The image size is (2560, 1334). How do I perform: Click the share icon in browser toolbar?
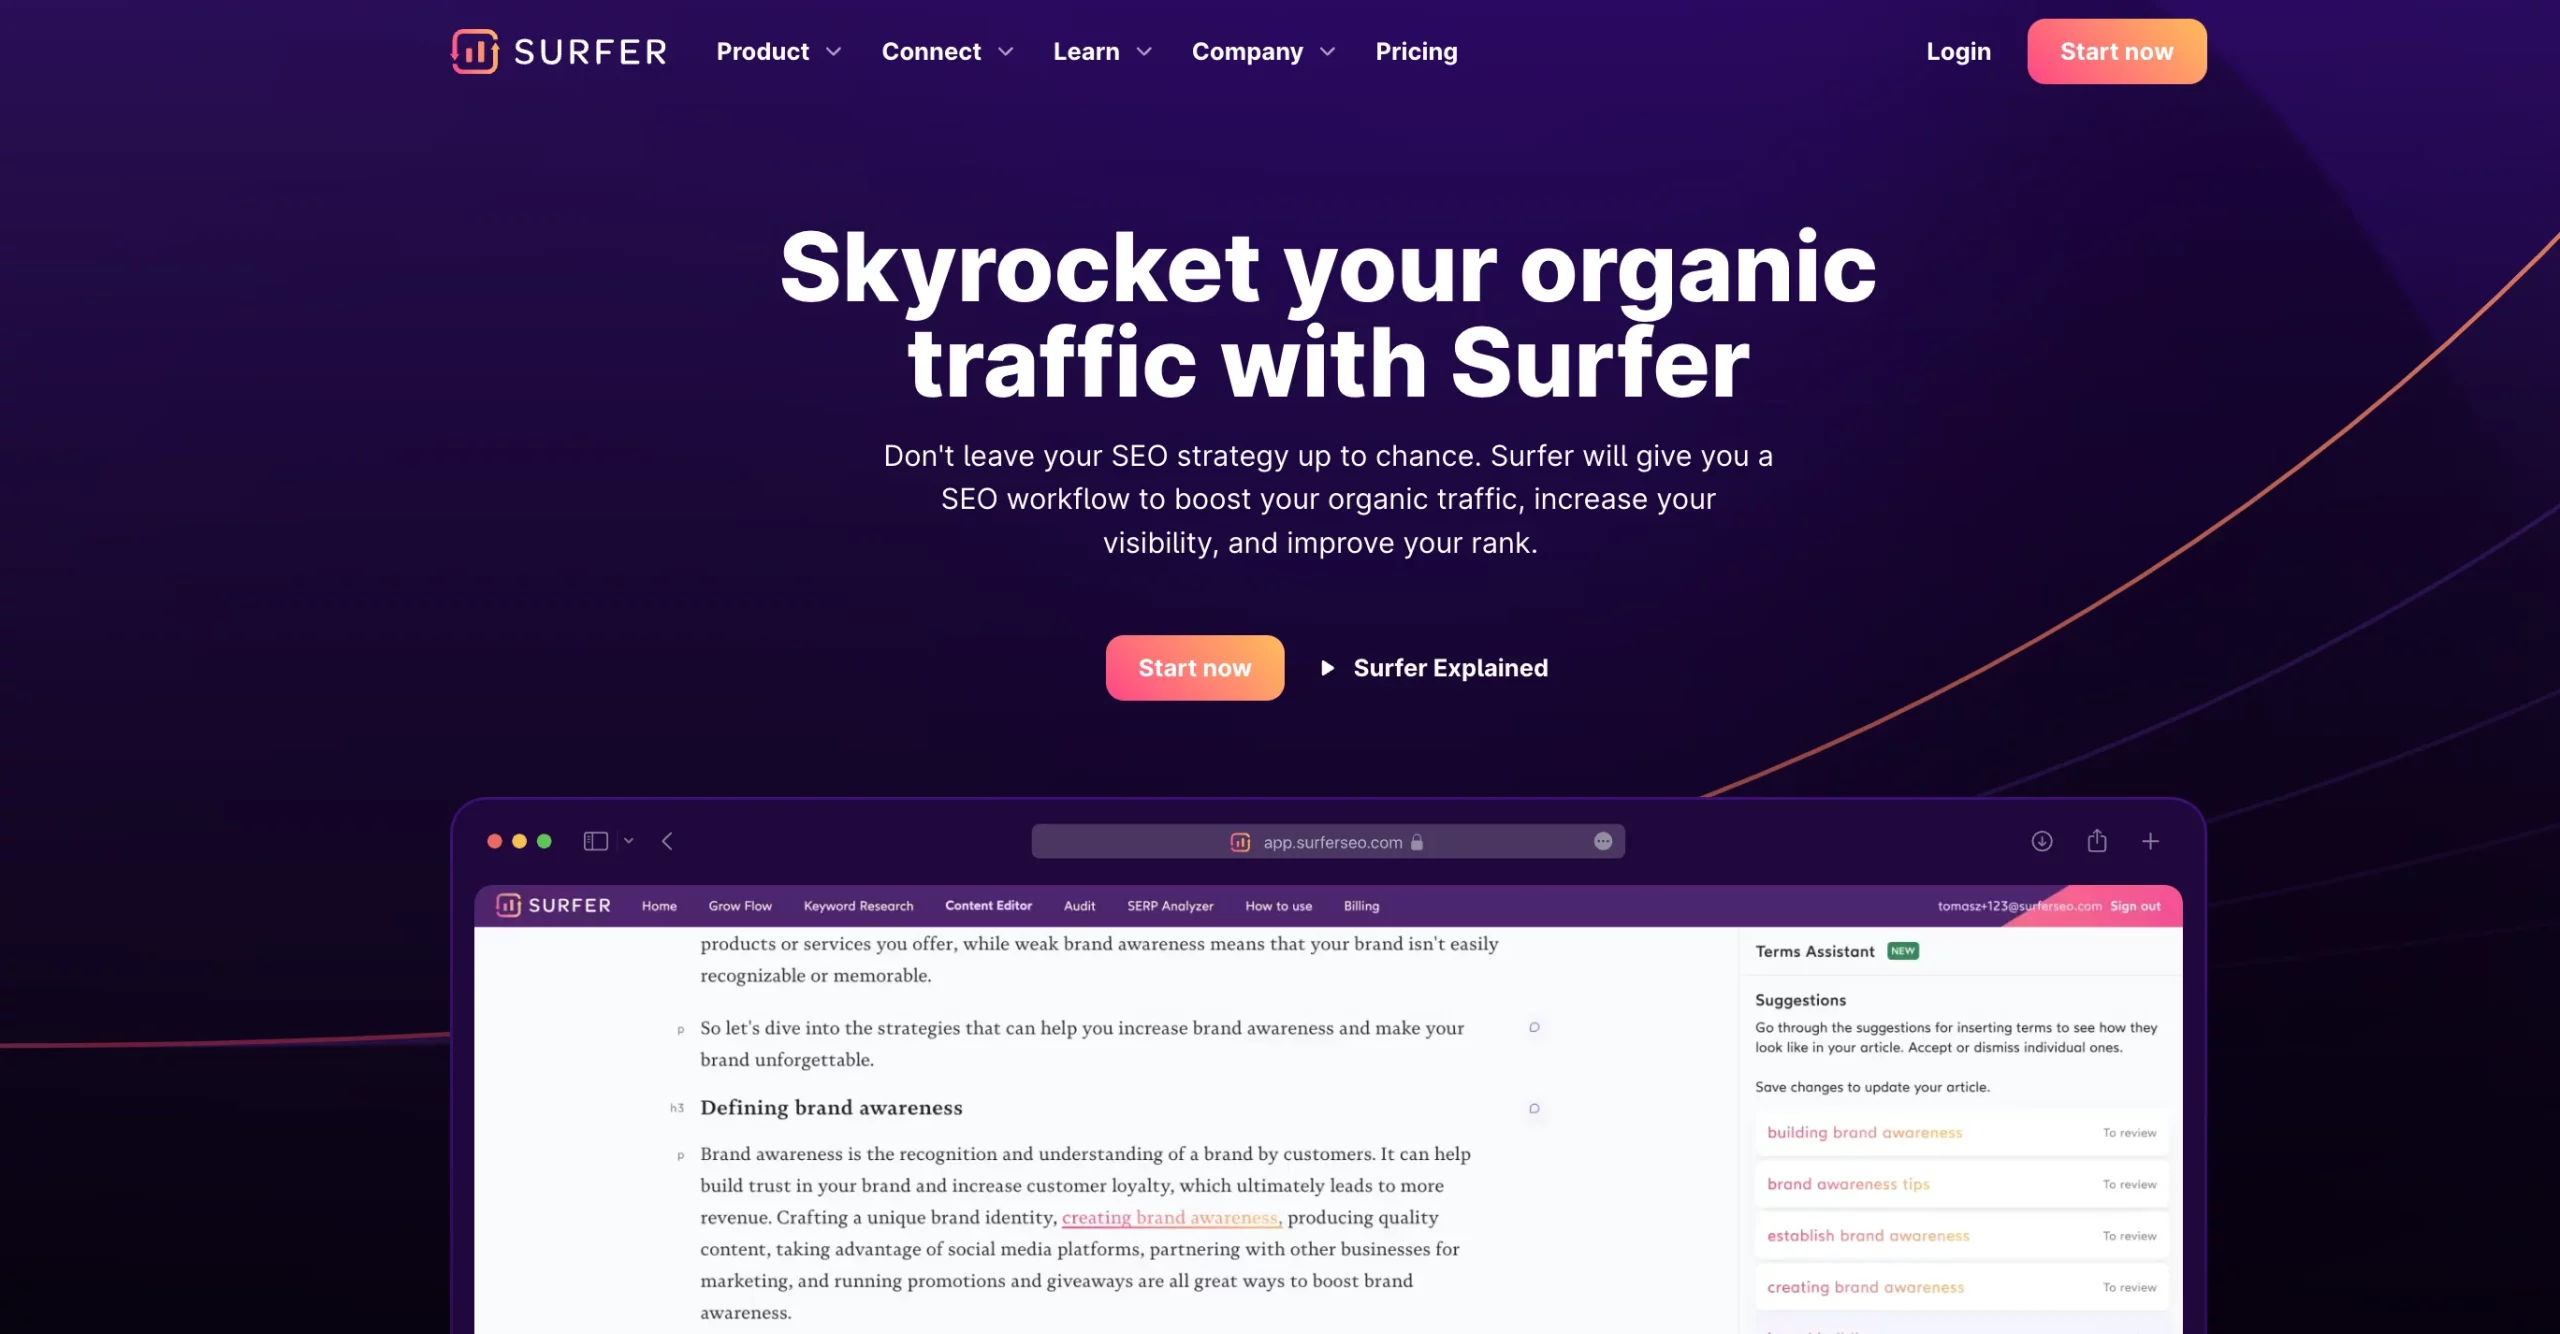[2096, 841]
